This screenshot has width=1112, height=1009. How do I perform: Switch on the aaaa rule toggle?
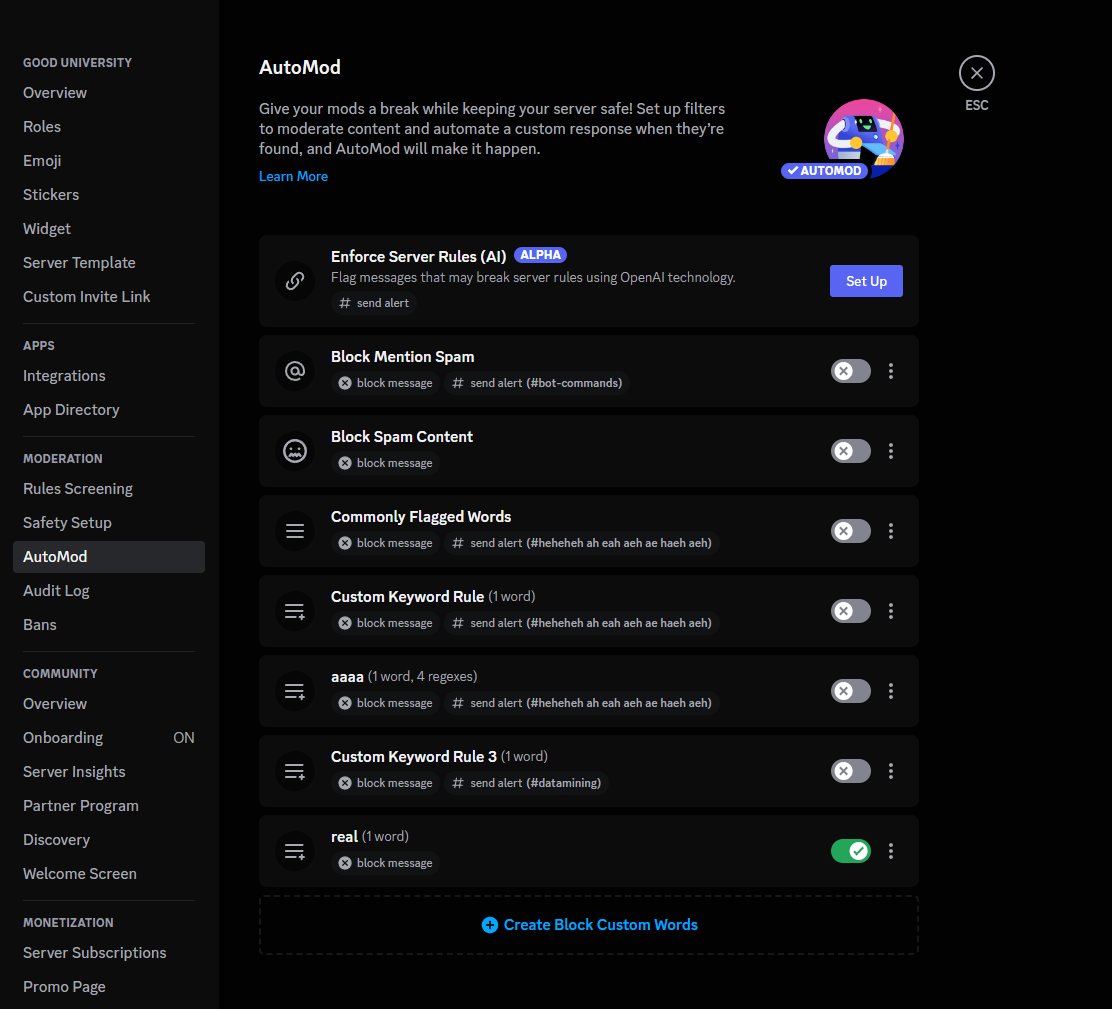point(850,691)
